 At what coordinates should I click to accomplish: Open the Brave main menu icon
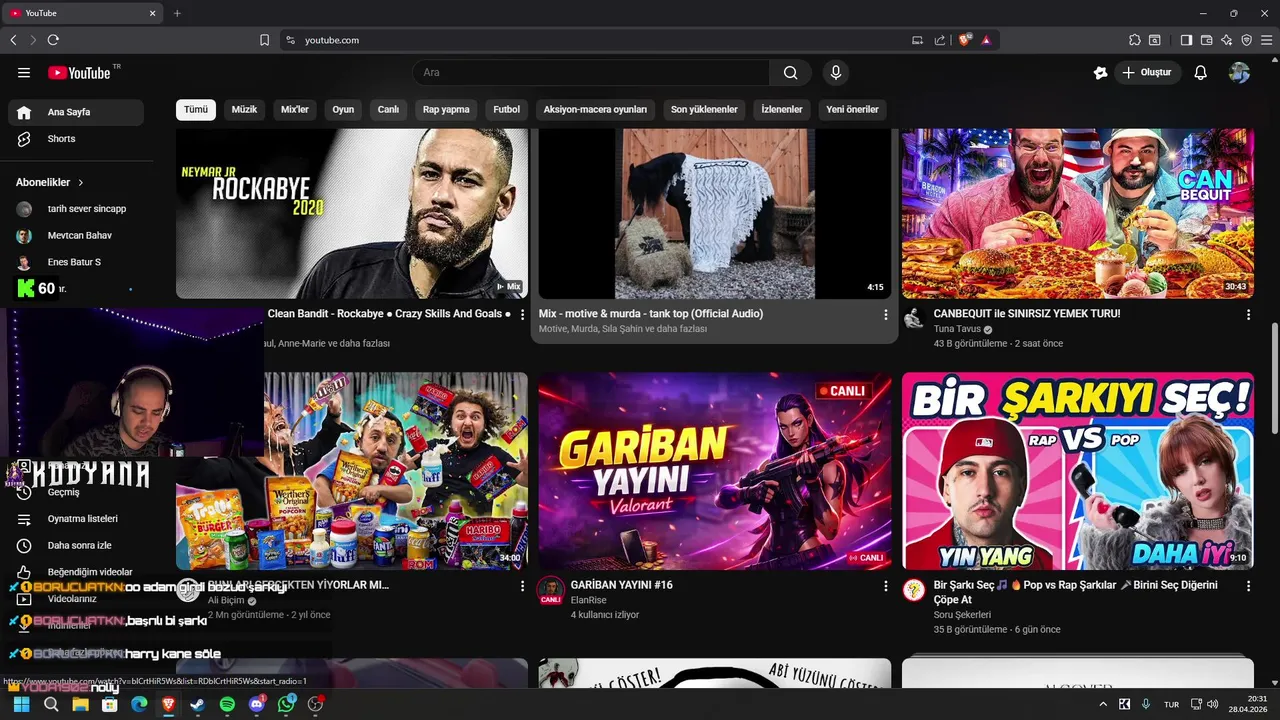[1267, 40]
